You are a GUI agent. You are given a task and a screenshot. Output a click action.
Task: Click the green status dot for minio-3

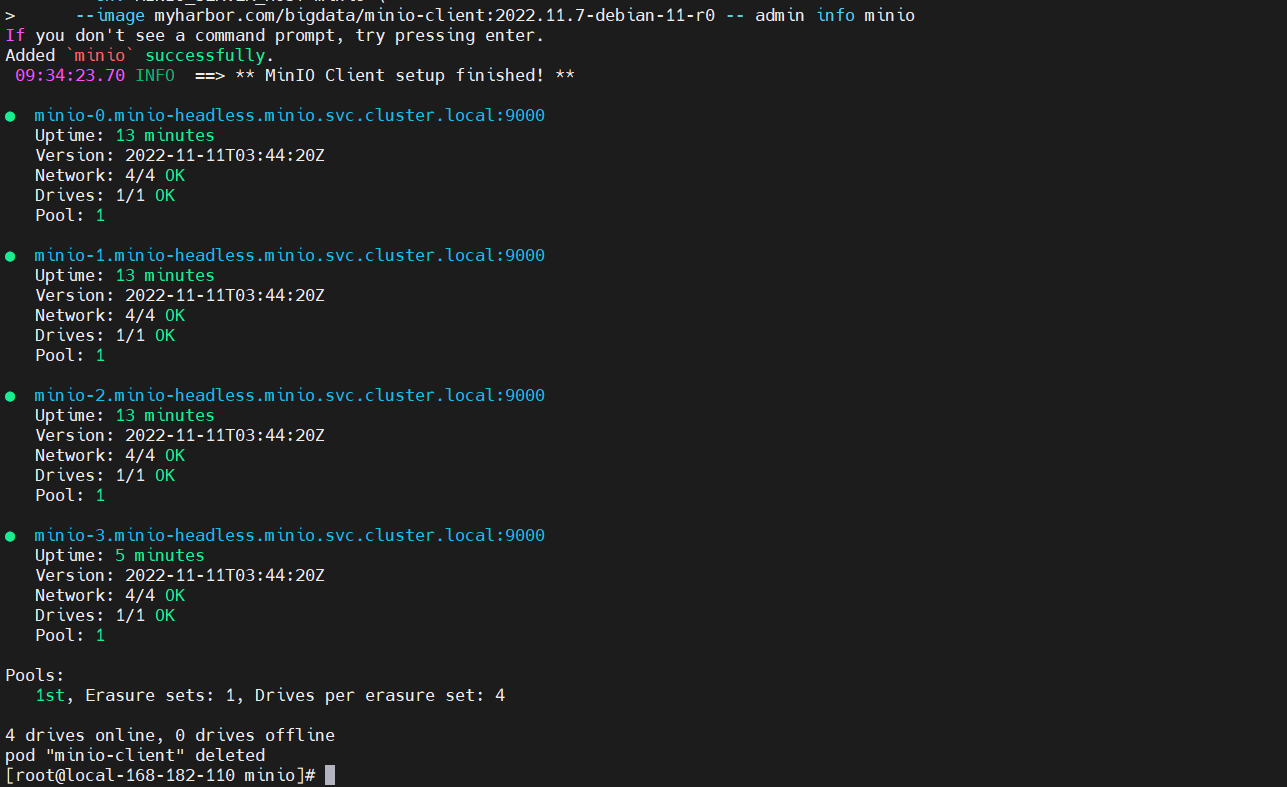tap(10, 536)
